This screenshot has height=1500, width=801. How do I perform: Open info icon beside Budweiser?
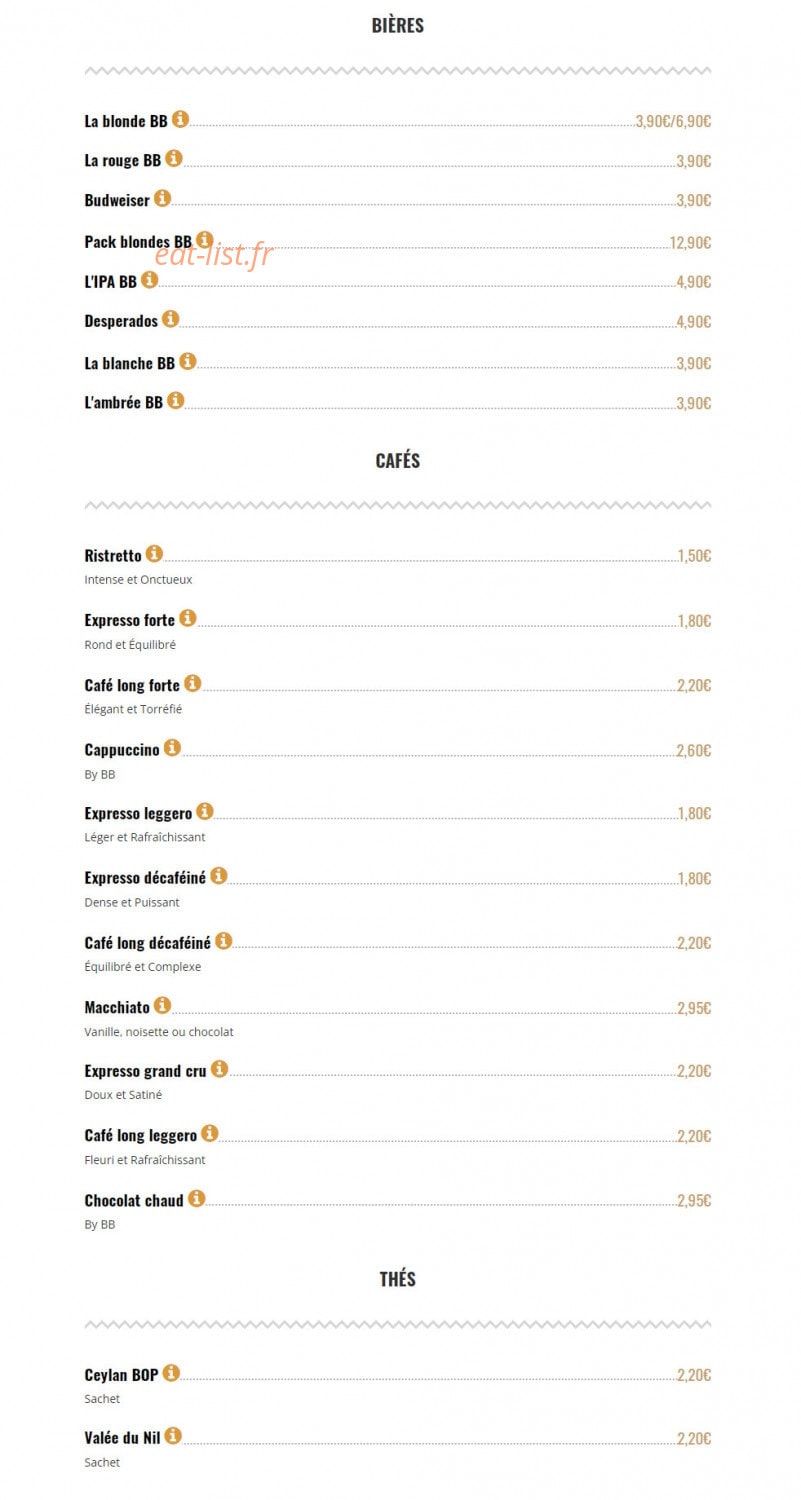click(x=162, y=198)
